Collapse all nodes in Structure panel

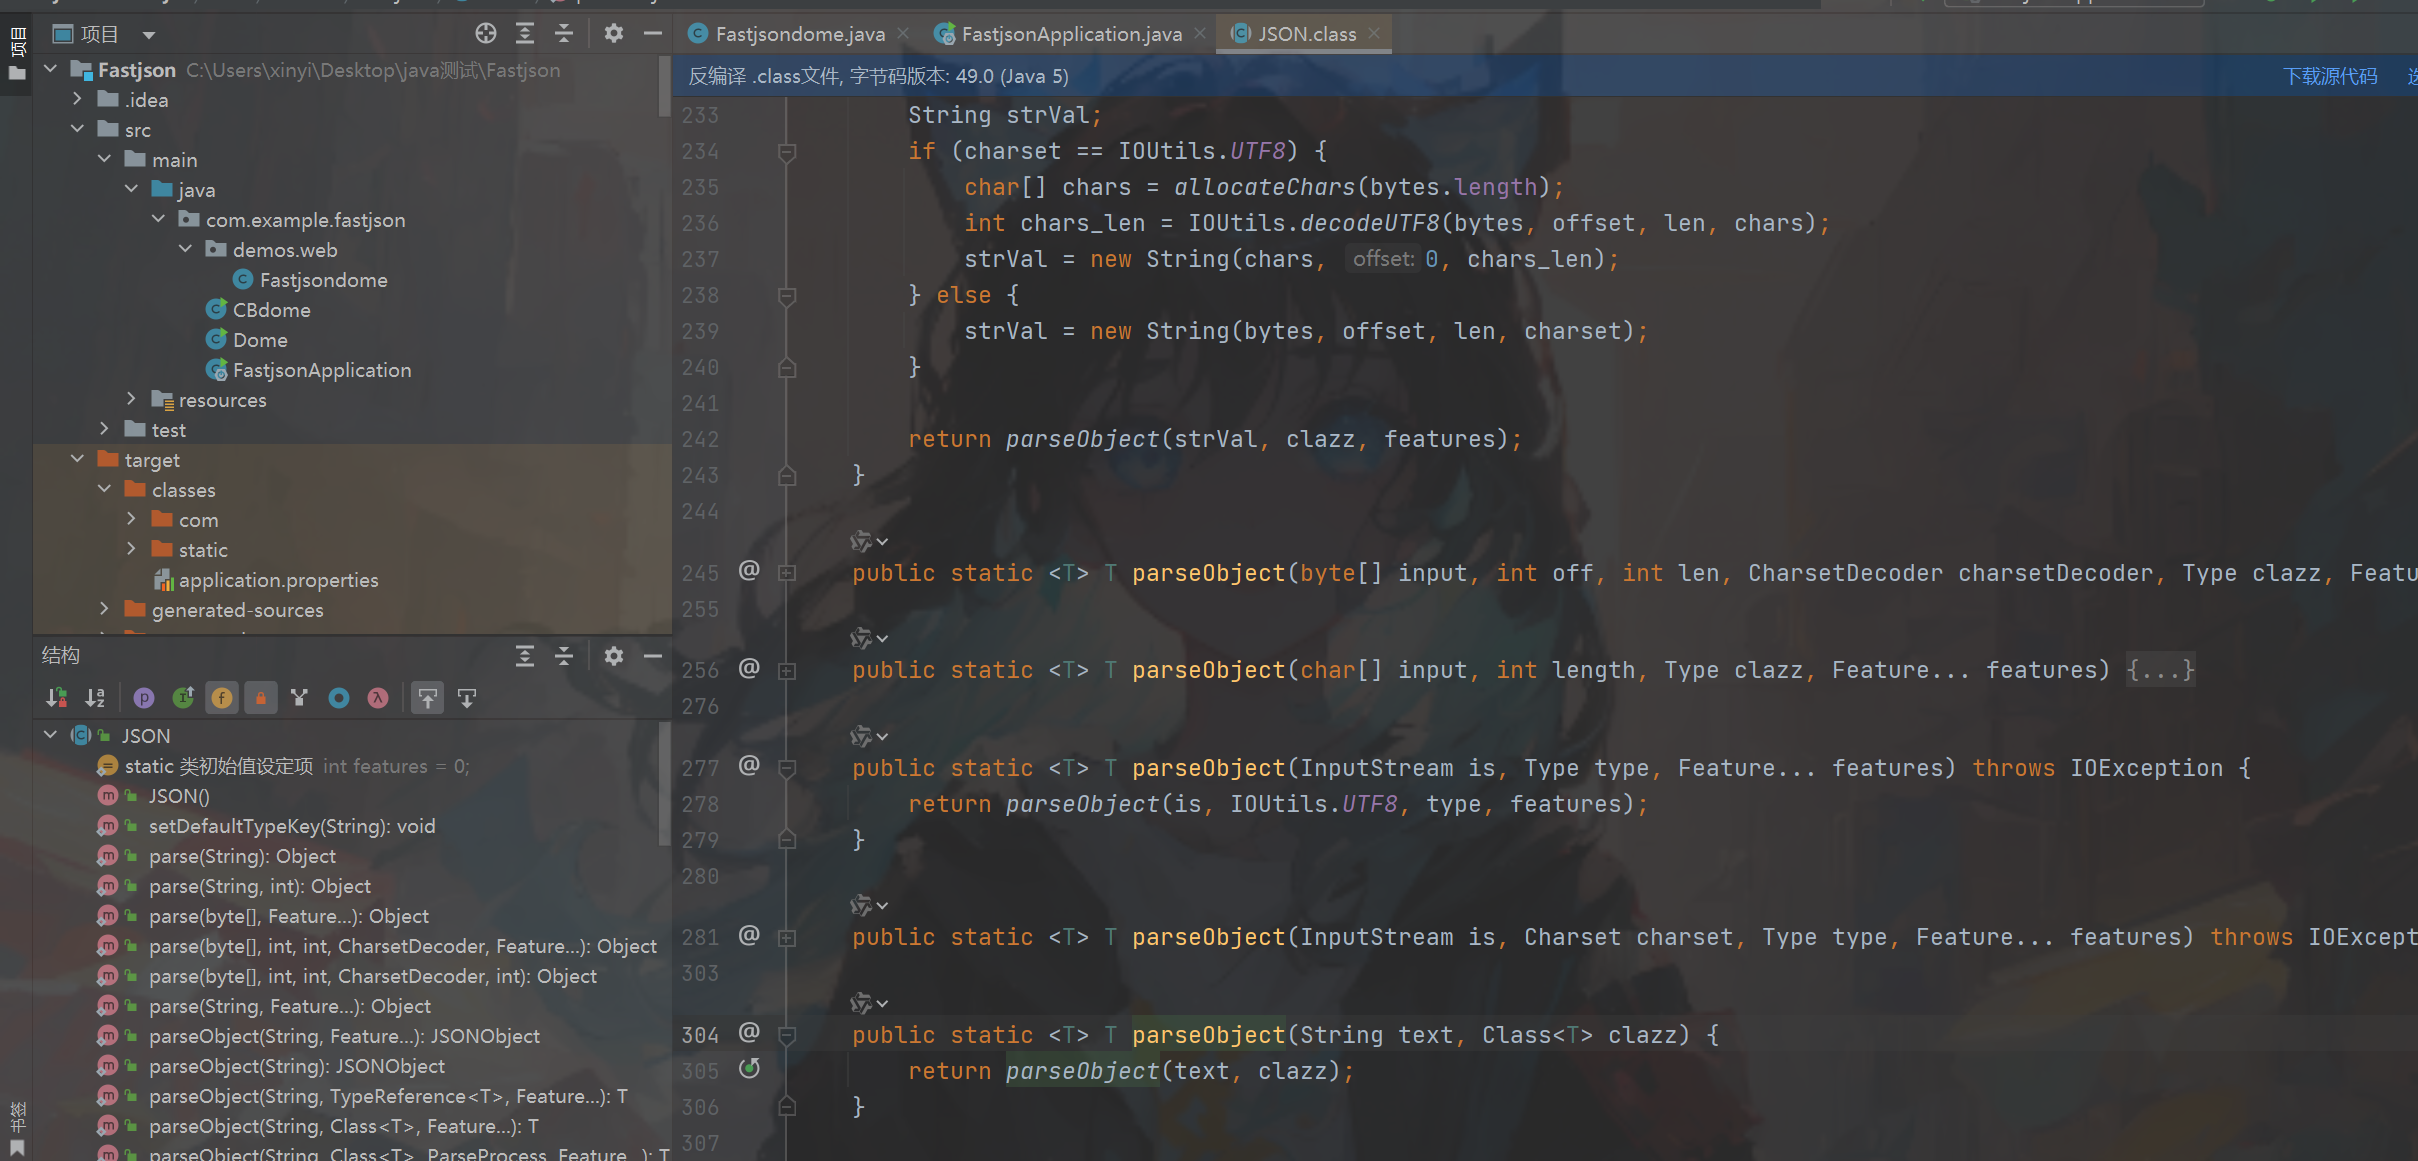[x=564, y=656]
